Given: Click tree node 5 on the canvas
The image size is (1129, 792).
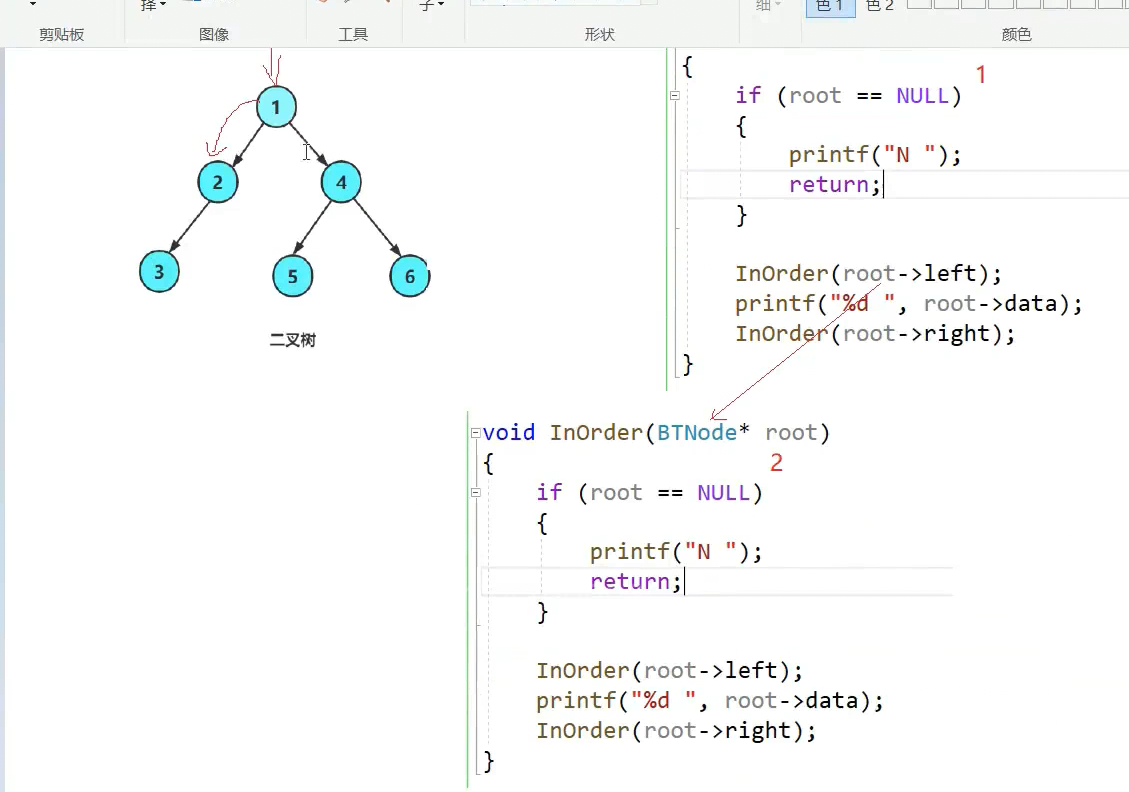Looking at the screenshot, I should click(292, 276).
